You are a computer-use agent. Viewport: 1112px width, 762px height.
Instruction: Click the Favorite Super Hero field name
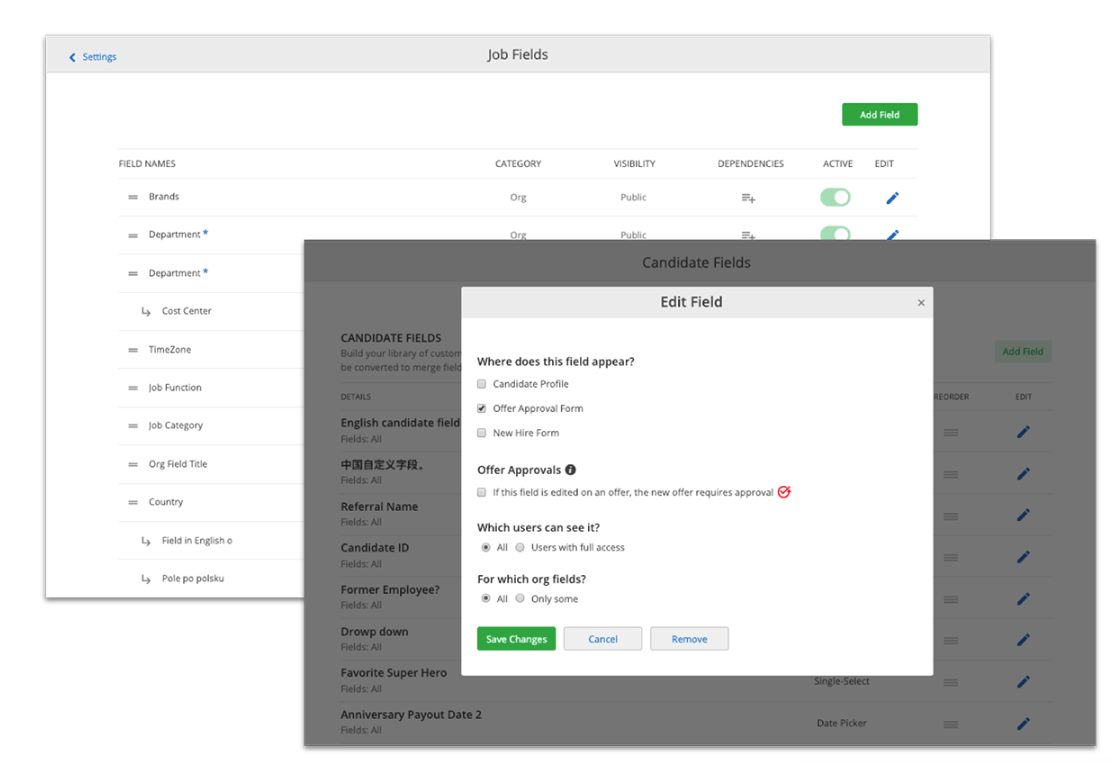pos(394,673)
